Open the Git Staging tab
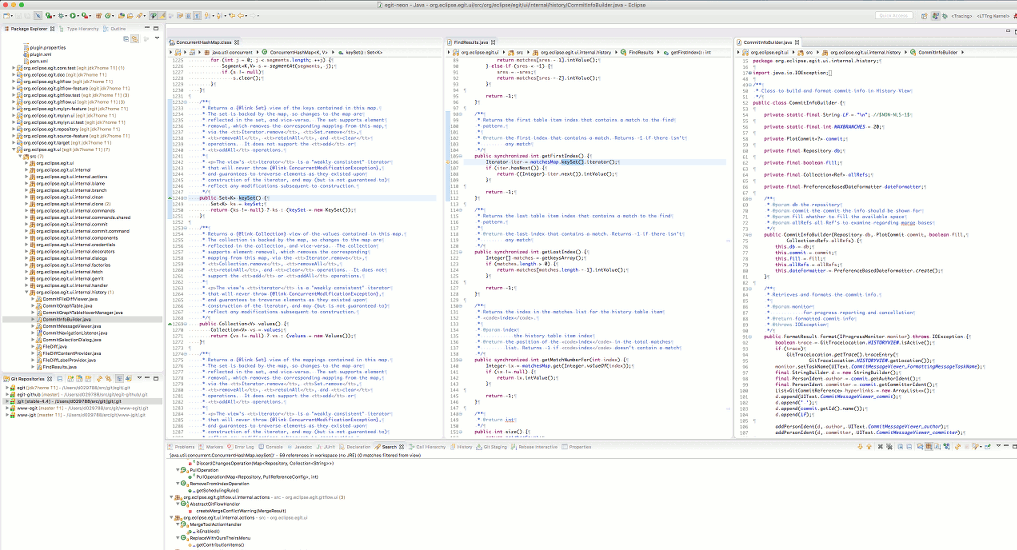This screenshot has height=550, width=1017. [495, 446]
